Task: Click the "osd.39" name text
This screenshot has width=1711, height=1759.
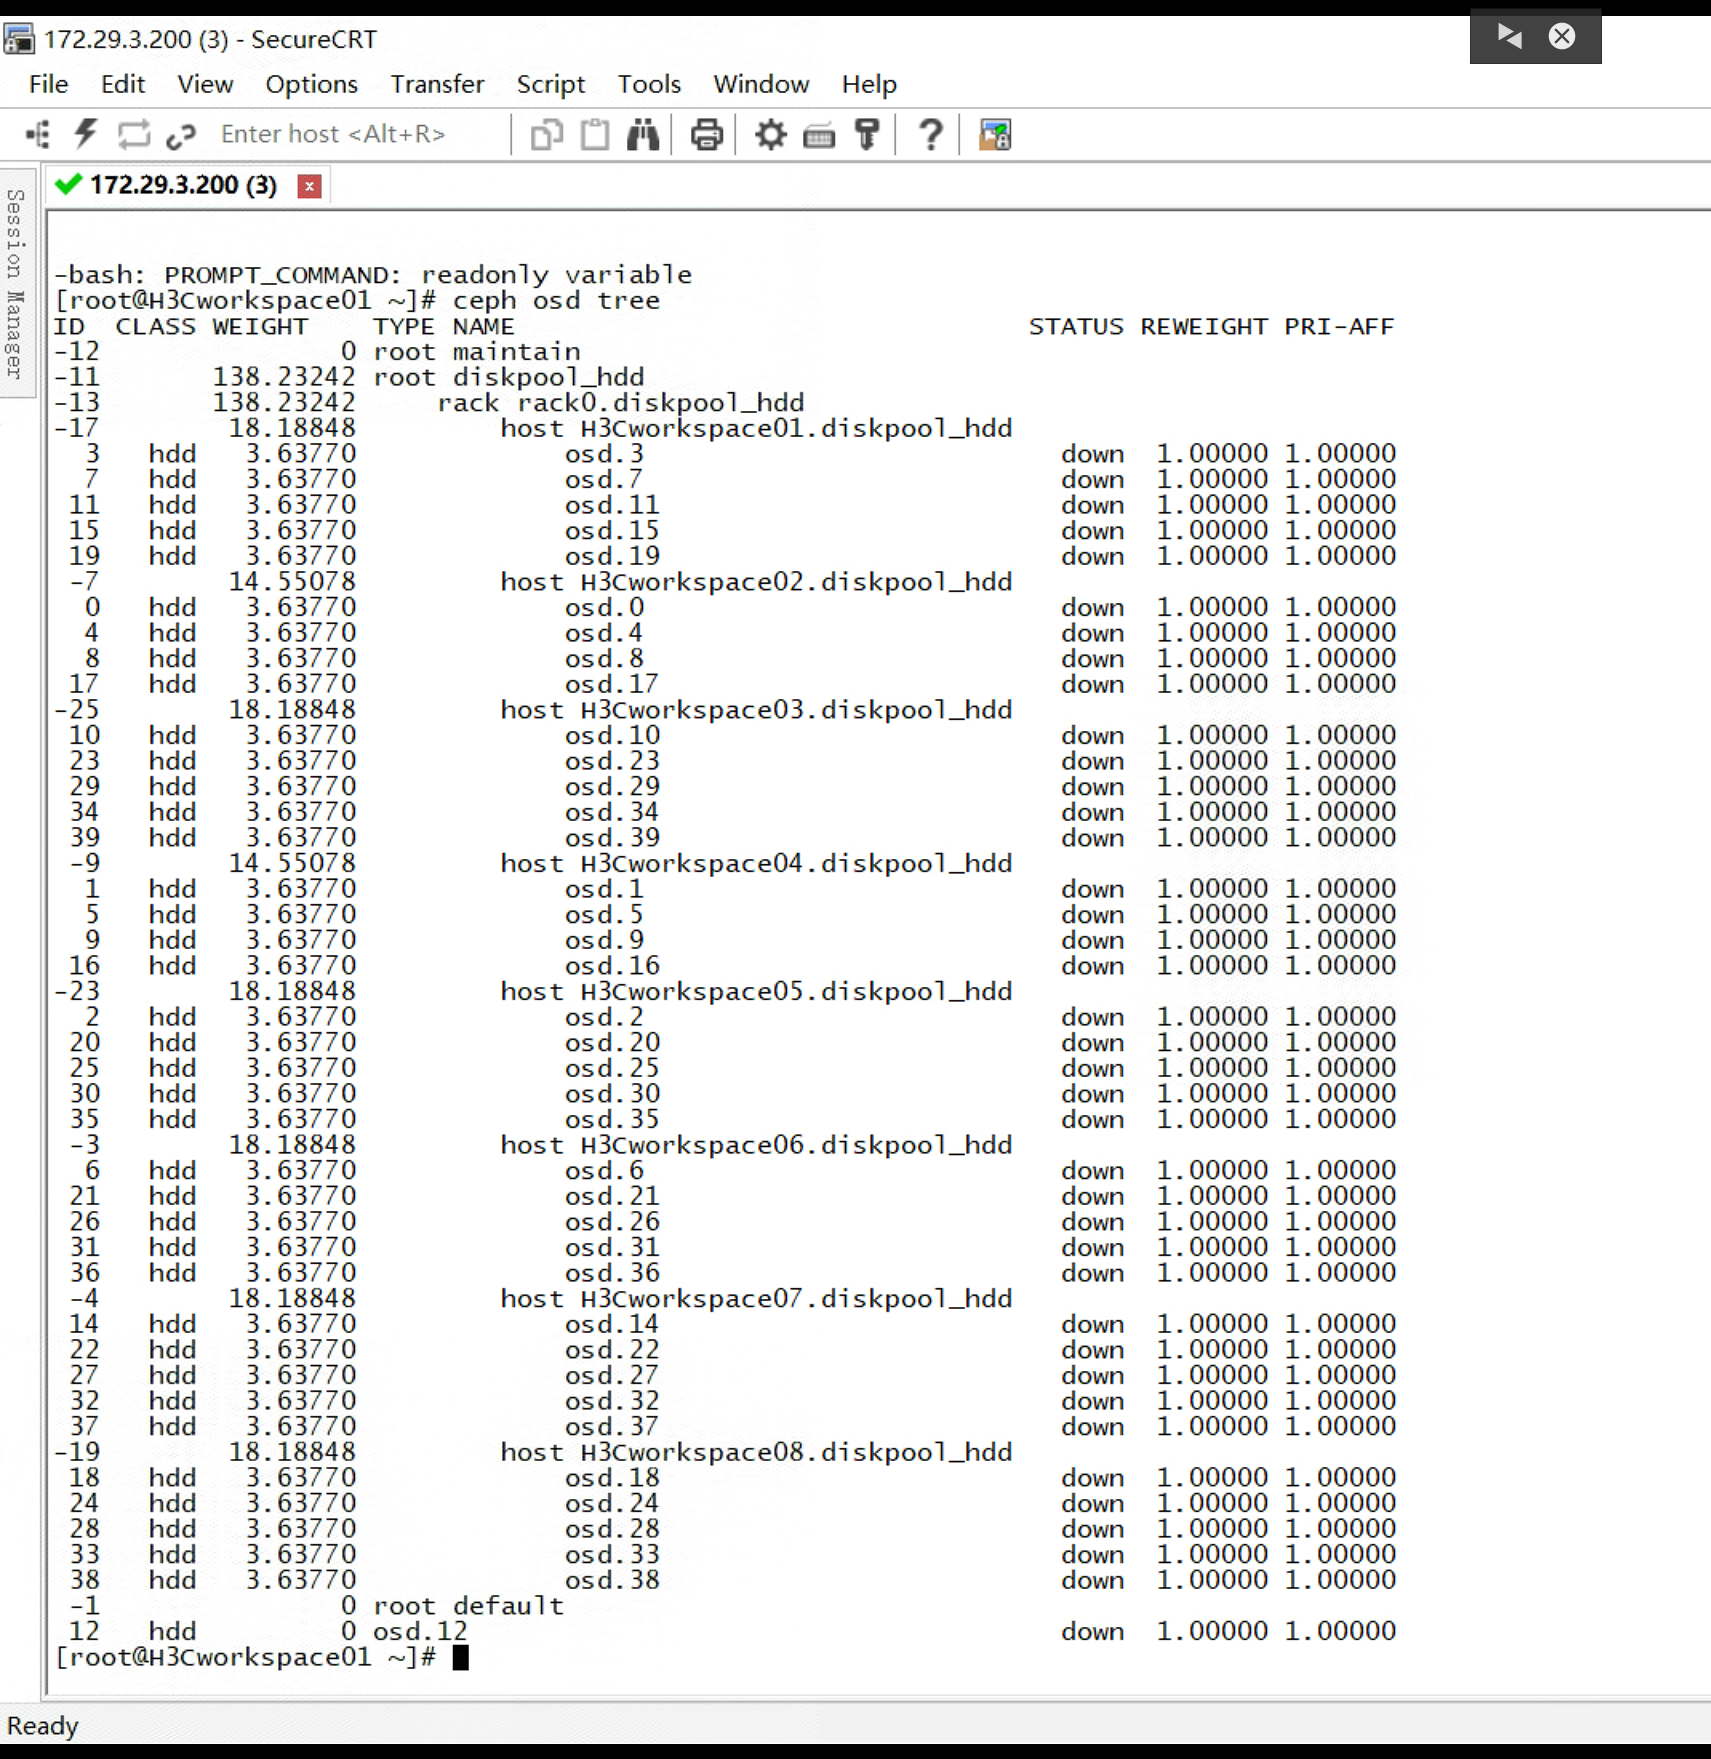Action: point(612,838)
